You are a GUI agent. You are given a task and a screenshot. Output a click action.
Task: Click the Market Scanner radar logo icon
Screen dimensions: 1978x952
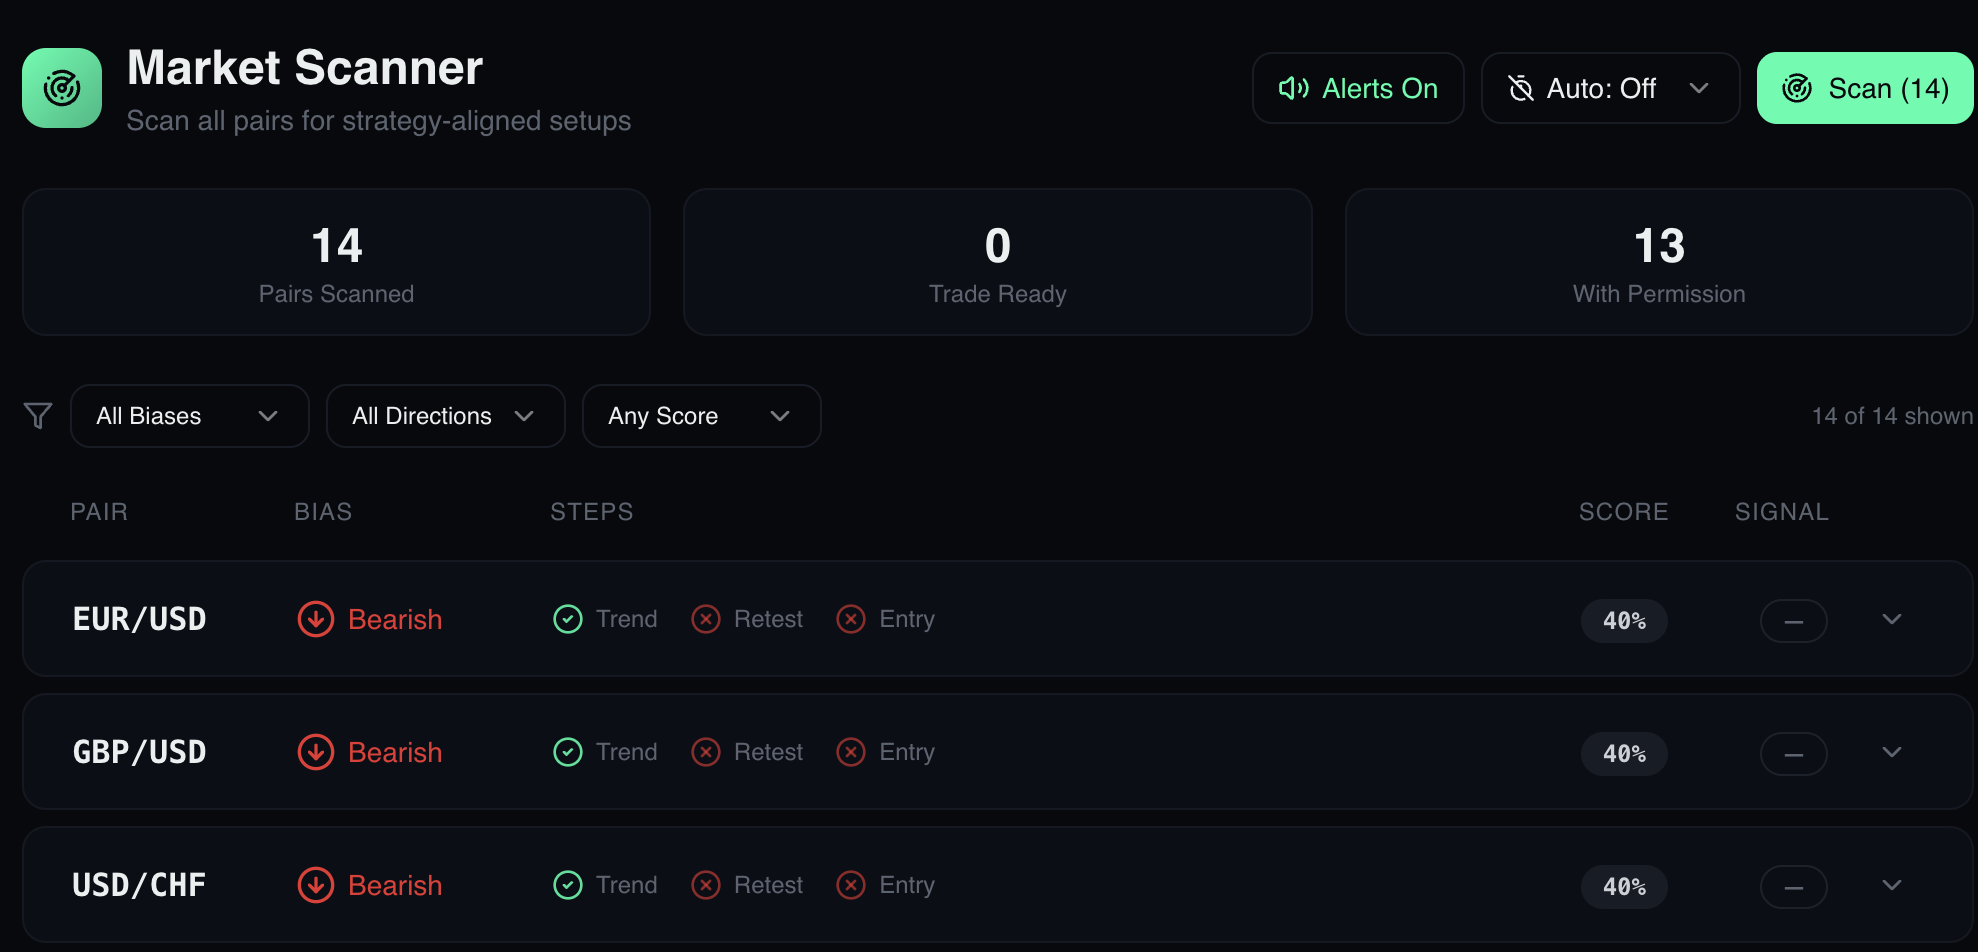pos(62,88)
